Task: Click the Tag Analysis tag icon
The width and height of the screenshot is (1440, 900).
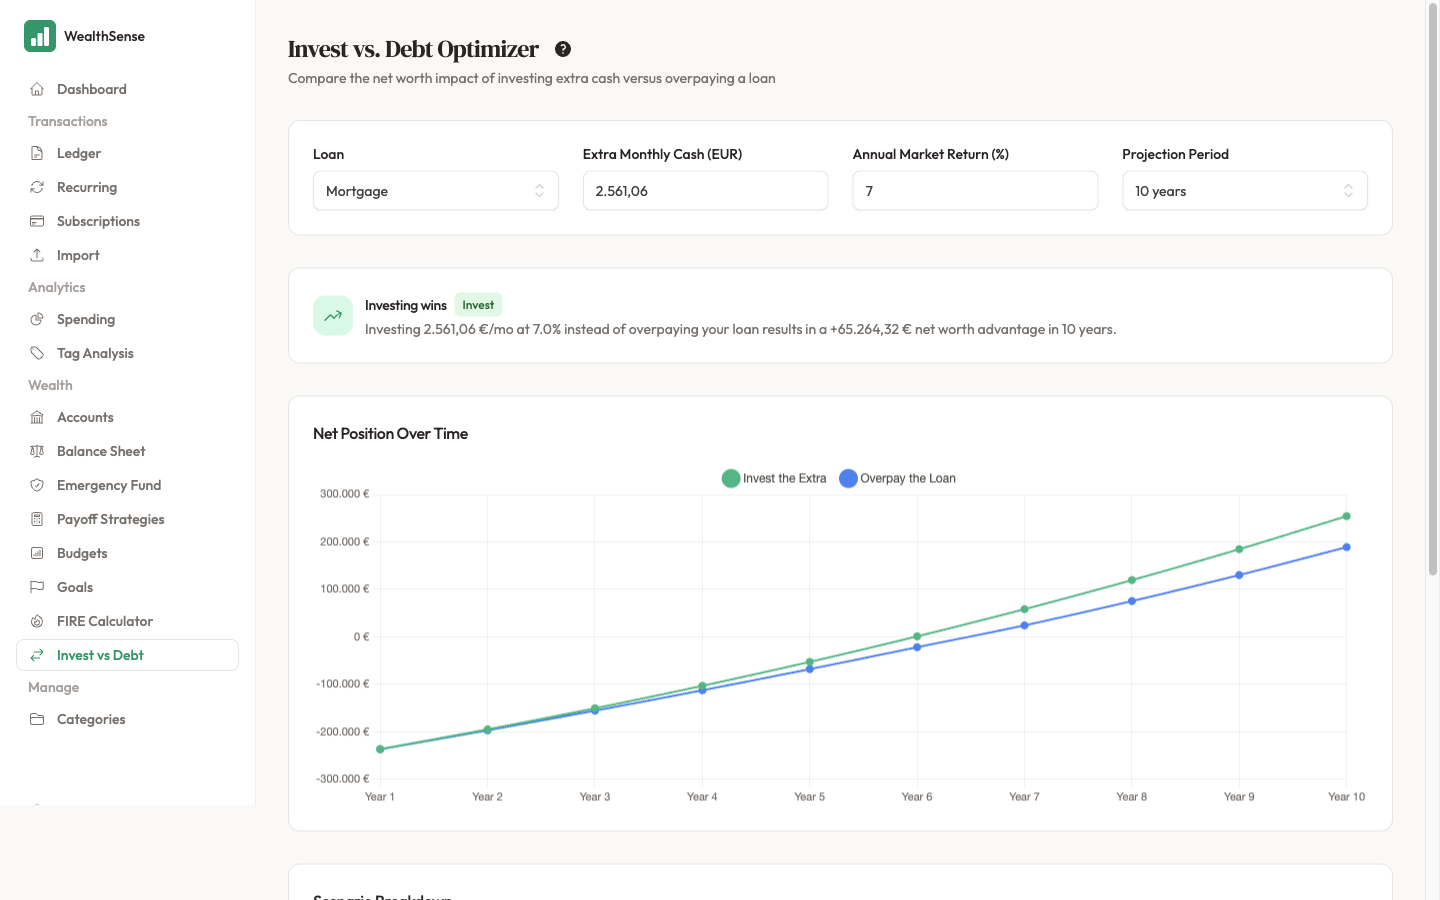Action: 37,353
